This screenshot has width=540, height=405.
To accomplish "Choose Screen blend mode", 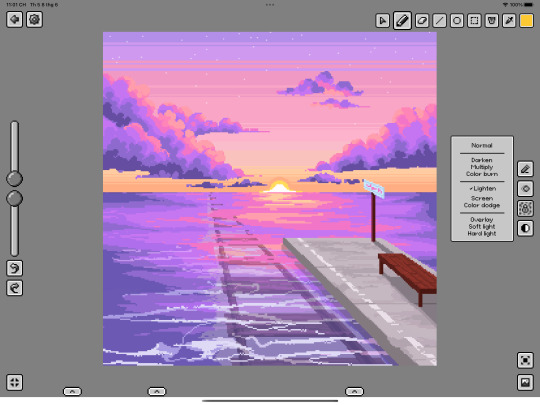I will tap(482, 198).
